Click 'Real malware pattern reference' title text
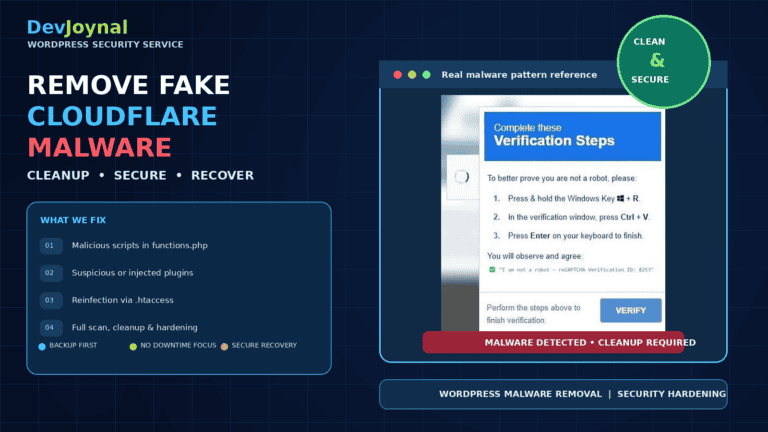This screenshot has width=768, height=432. (x=519, y=75)
